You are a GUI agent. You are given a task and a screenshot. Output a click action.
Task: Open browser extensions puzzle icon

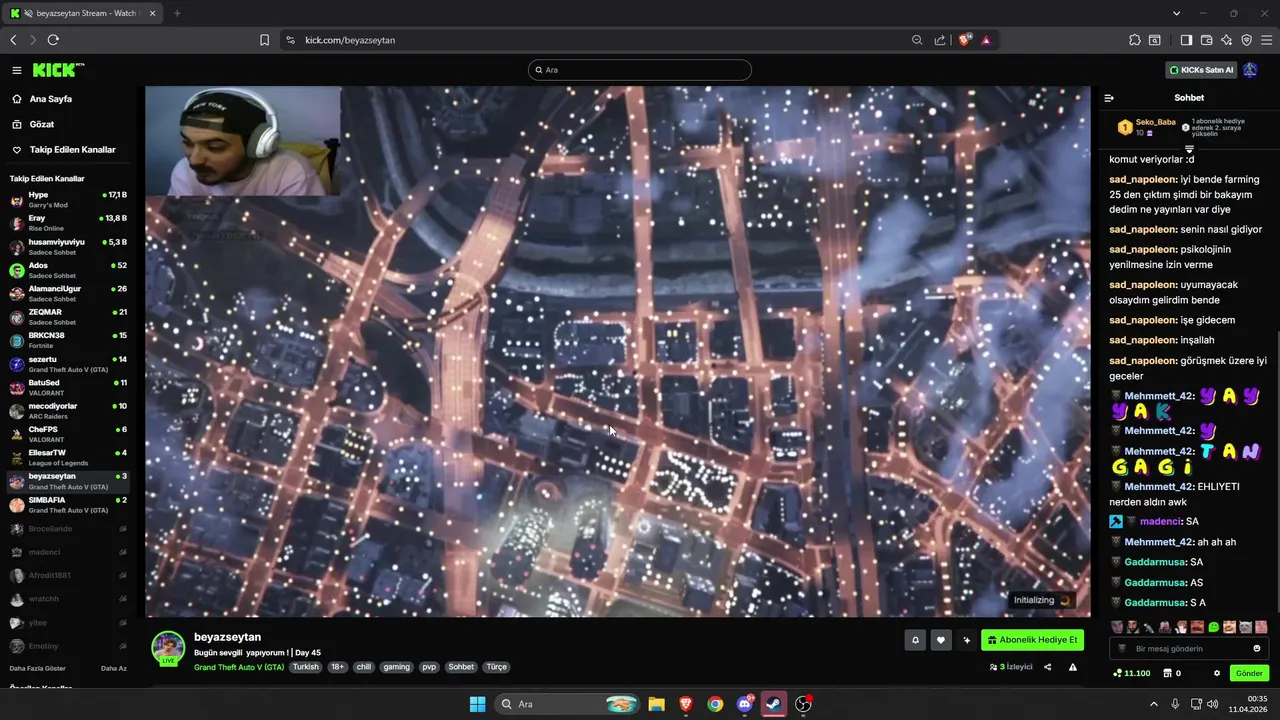click(x=1135, y=40)
